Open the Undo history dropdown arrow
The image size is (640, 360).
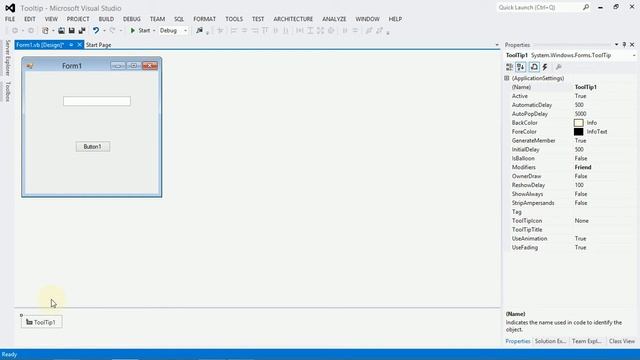tap(104, 31)
